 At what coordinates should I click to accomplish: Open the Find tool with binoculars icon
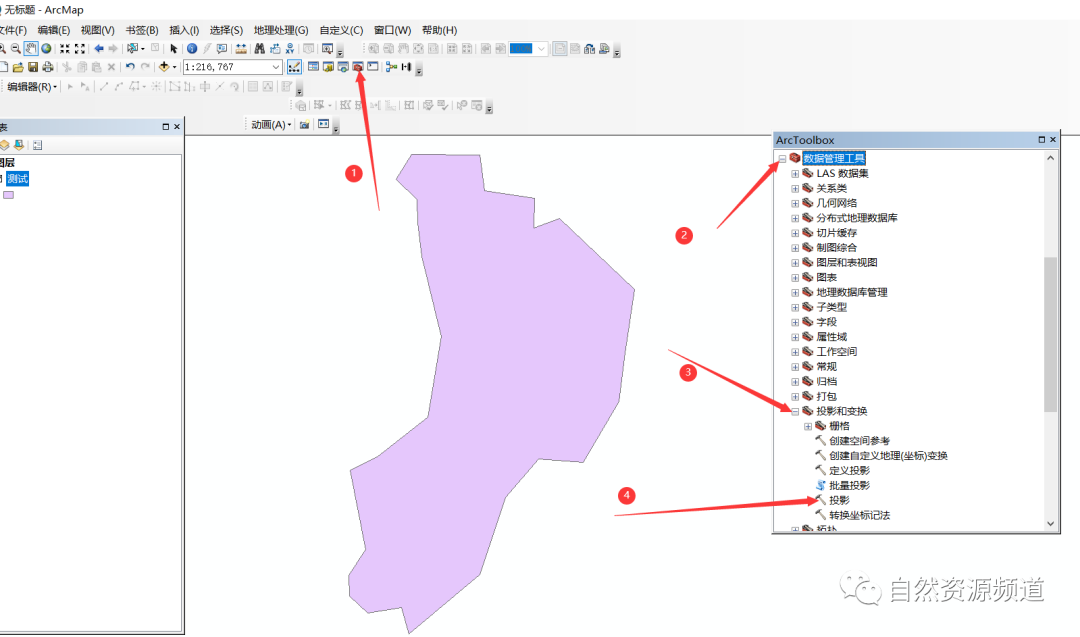(260, 47)
